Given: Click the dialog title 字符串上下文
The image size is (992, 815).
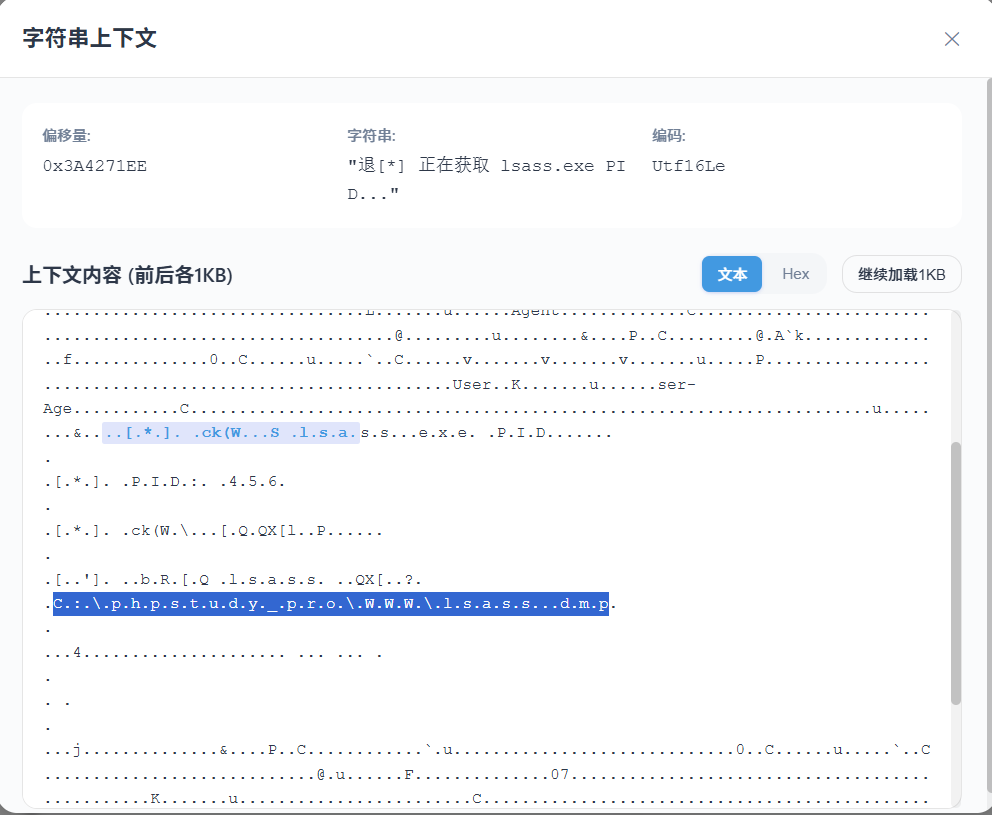Looking at the screenshot, I should (x=89, y=38).
